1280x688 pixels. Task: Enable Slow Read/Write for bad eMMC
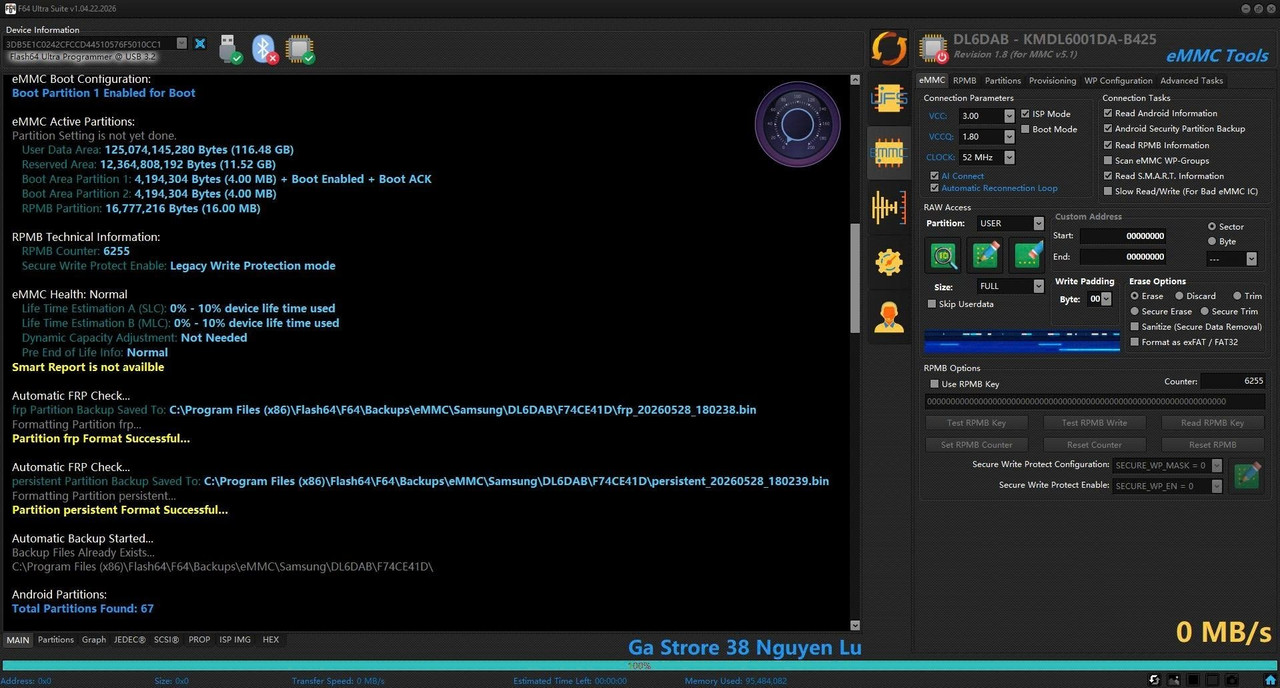[1108, 191]
